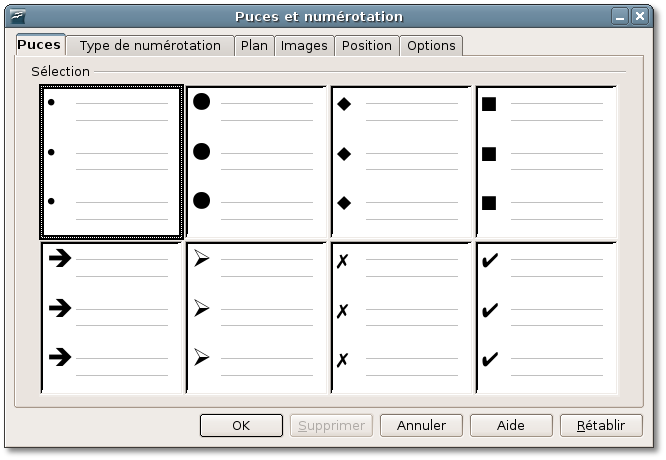666x460 pixels.
Task: Choose the bold right arrow bullet style
Action: [x=112, y=318]
